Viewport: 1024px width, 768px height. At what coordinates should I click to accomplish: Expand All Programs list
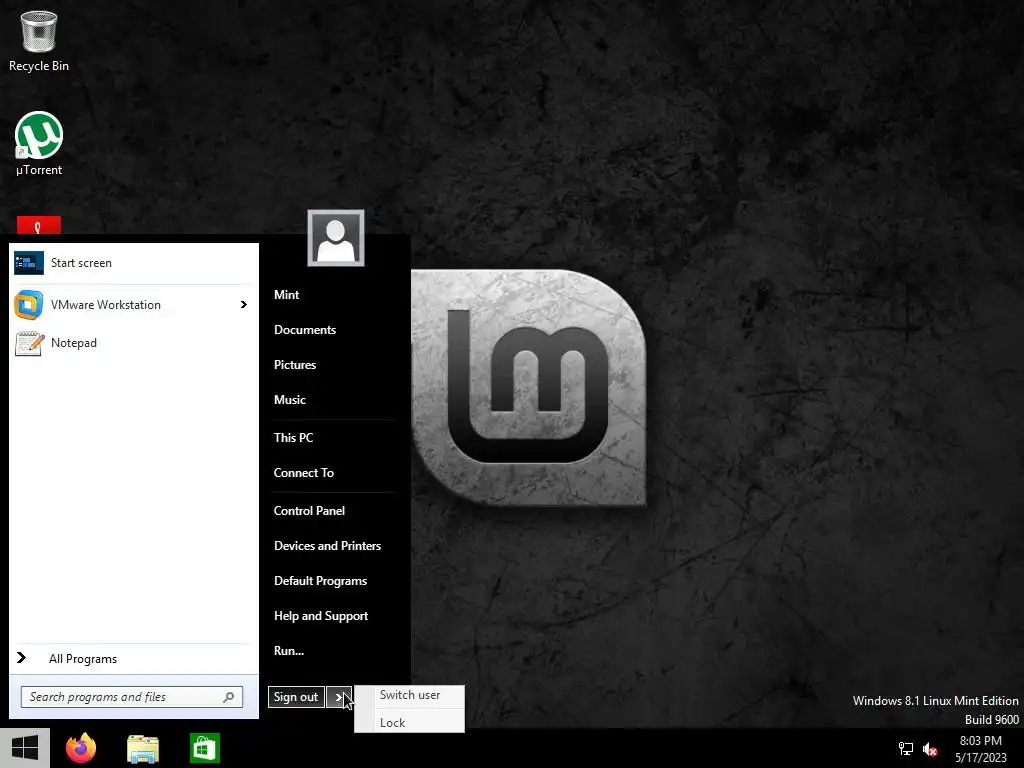(133, 658)
